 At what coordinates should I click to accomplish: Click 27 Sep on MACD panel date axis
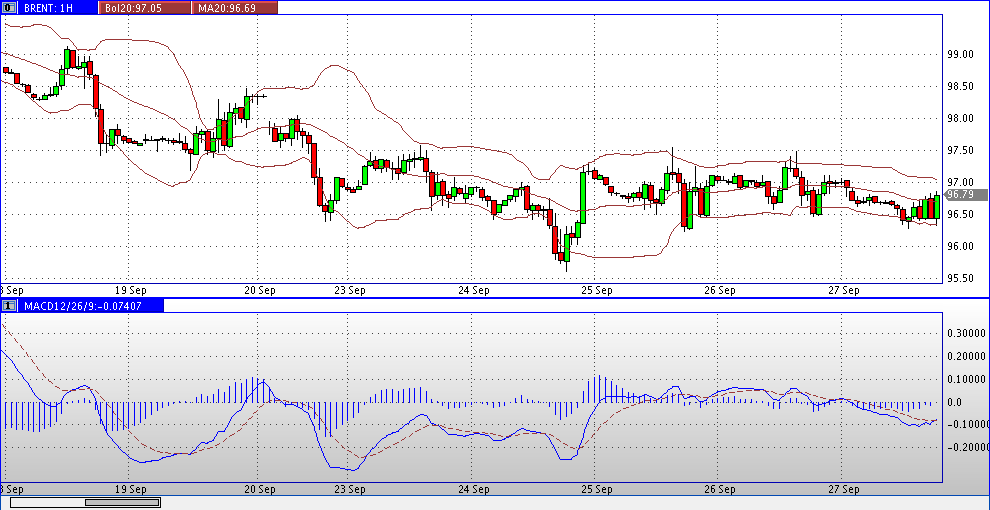coord(845,489)
